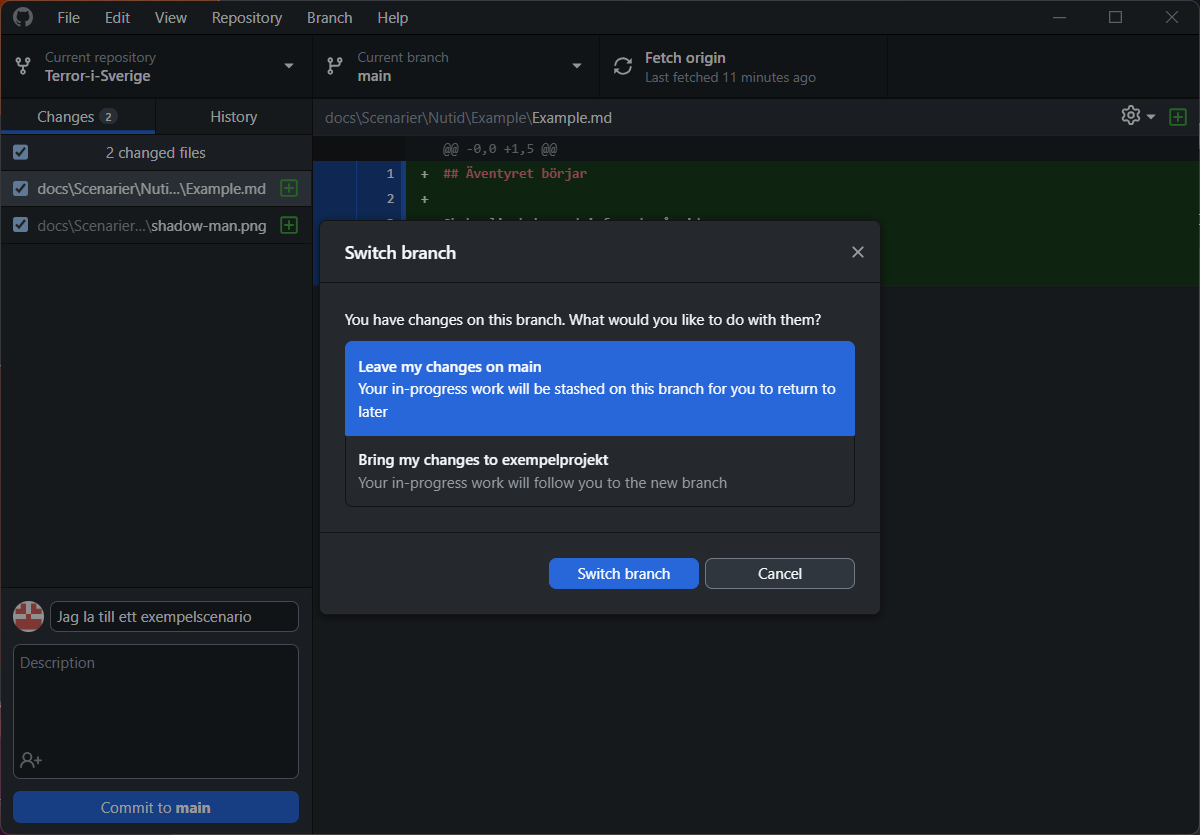Click the "## Äventyret börjar" diff line
This screenshot has width=1200, height=835.
pos(516,173)
